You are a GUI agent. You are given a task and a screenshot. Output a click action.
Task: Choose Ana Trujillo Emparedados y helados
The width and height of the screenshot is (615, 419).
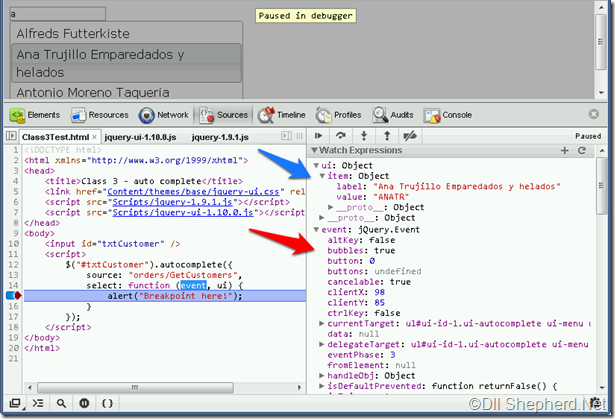(x=126, y=63)
